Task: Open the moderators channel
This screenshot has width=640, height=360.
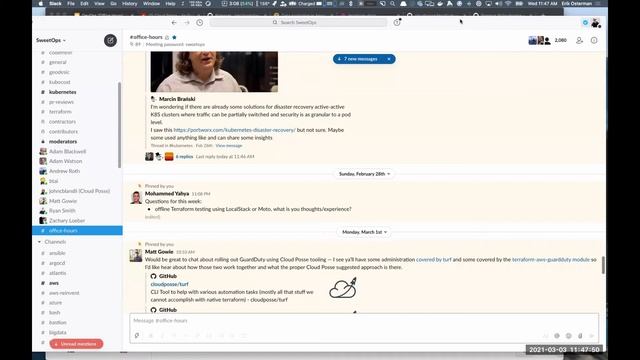Action: (63, 142)
